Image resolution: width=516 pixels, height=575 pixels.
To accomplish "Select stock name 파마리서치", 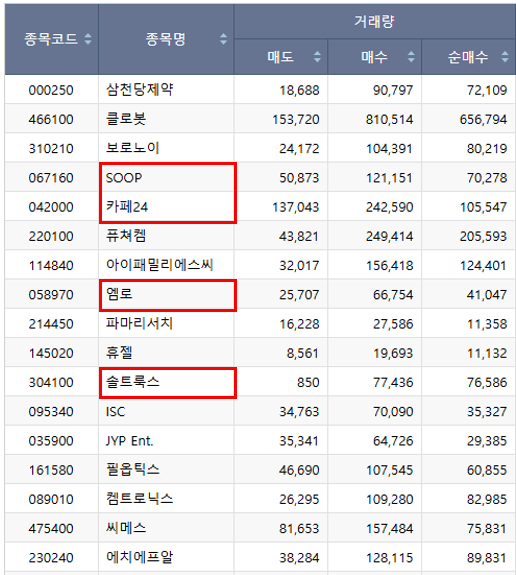I will point(139,324).
